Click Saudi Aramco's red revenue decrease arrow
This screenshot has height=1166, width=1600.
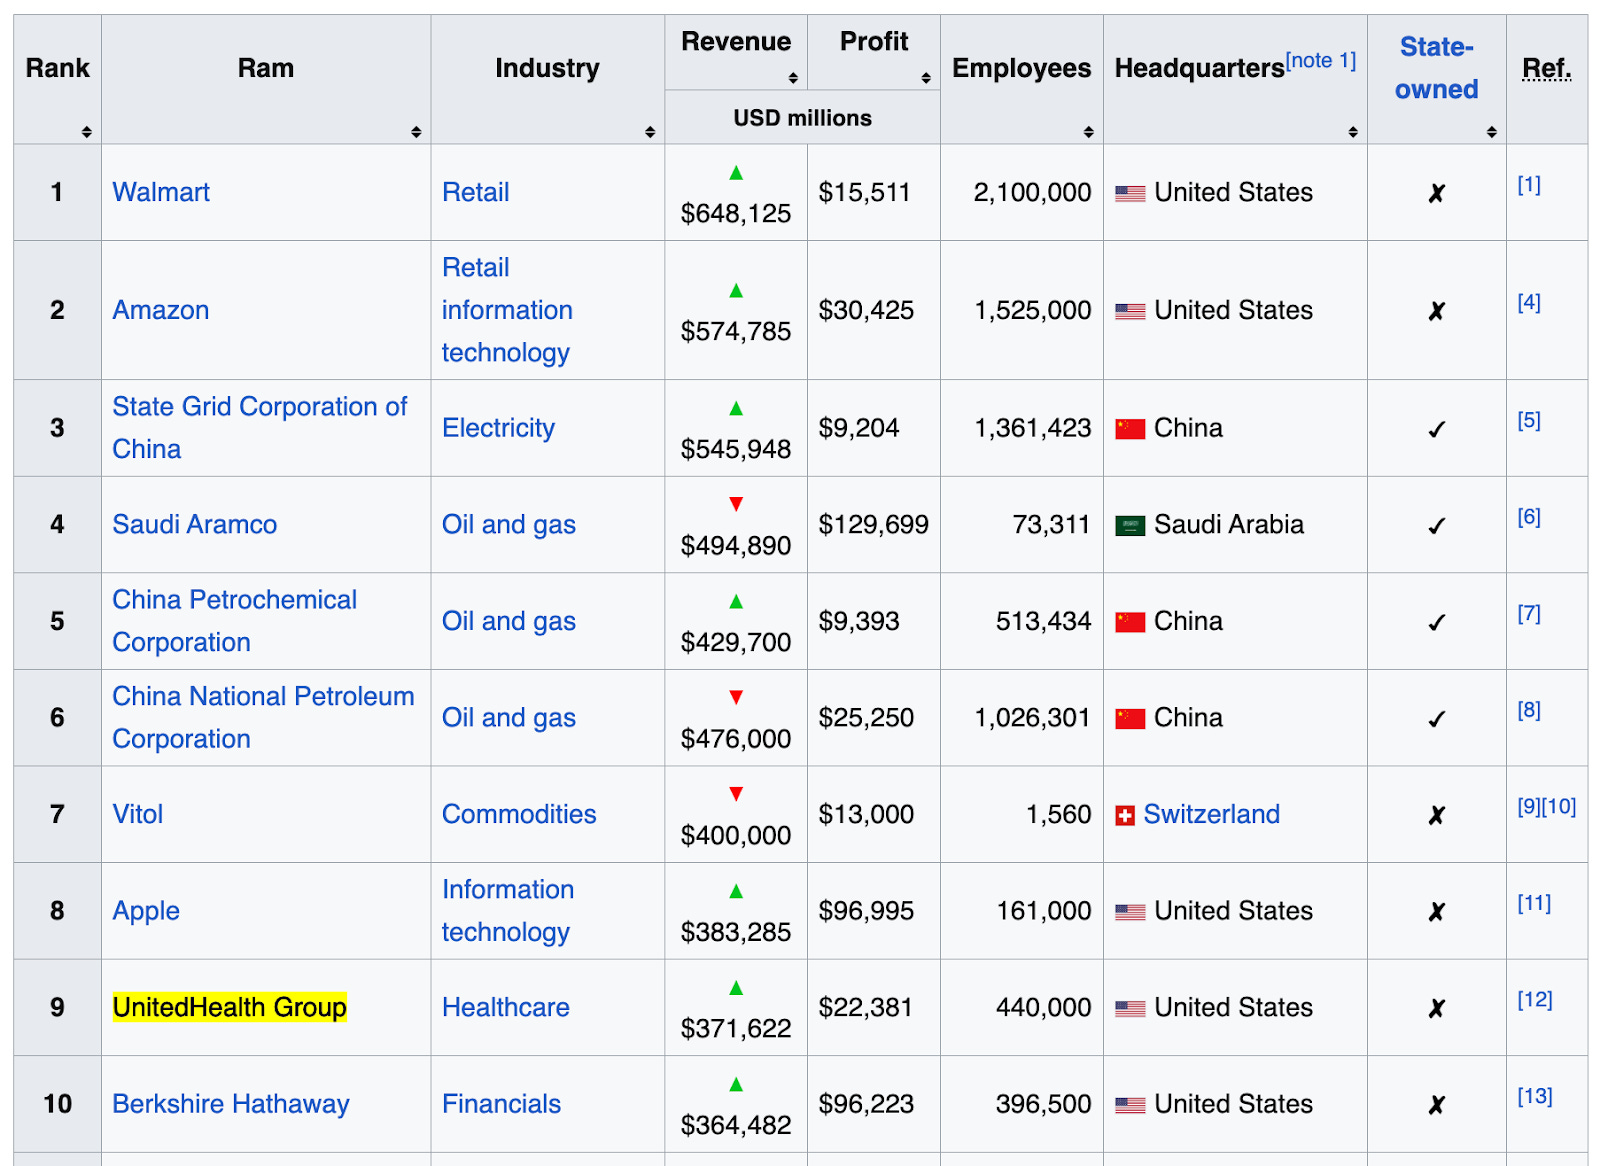(x=736, y=504)
